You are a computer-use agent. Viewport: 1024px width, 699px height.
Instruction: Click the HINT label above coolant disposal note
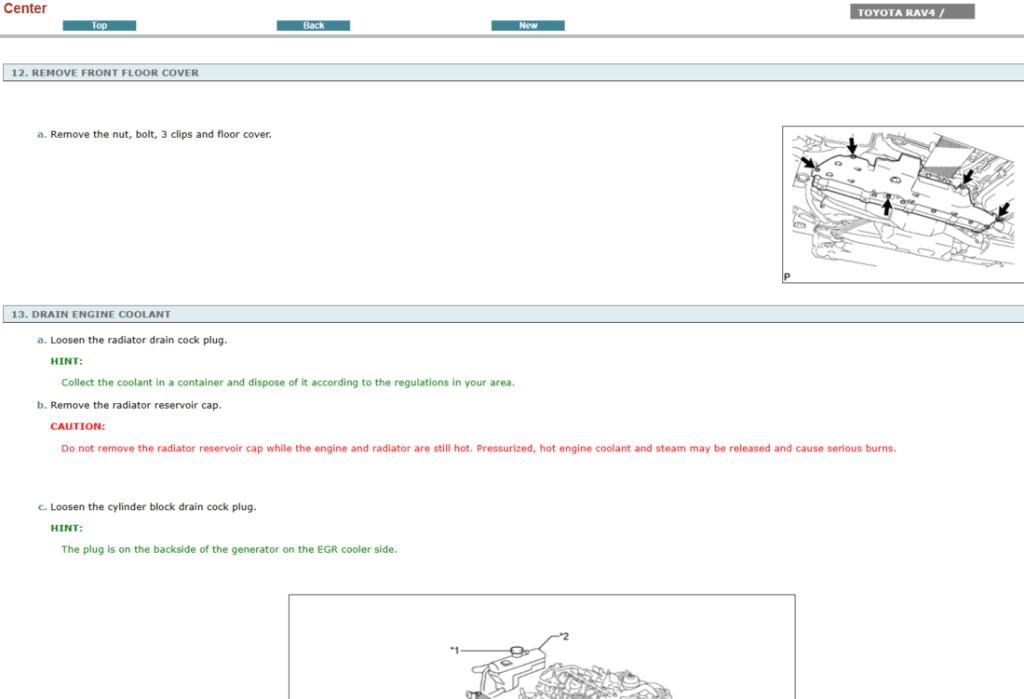[67, 361]
